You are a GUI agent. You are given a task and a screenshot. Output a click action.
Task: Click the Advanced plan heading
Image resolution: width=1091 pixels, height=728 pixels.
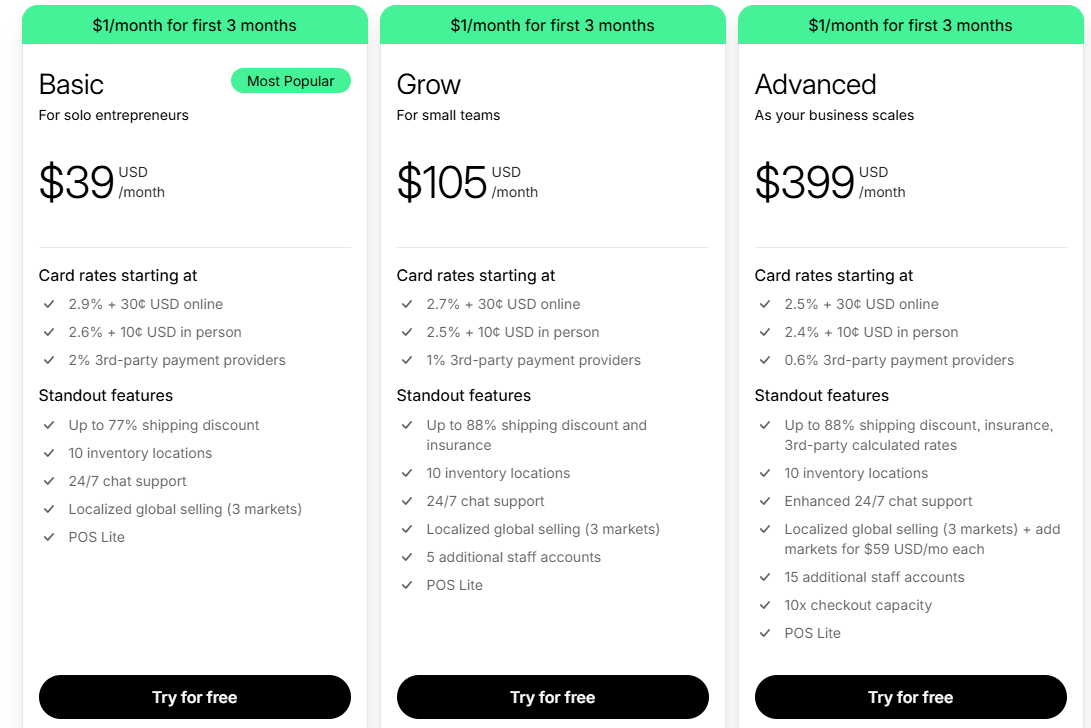click(x=815, y=84)
